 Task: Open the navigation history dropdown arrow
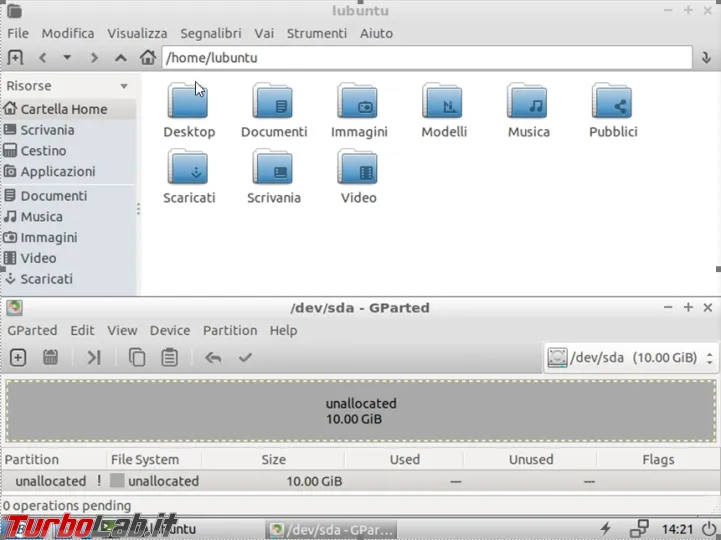67,58
